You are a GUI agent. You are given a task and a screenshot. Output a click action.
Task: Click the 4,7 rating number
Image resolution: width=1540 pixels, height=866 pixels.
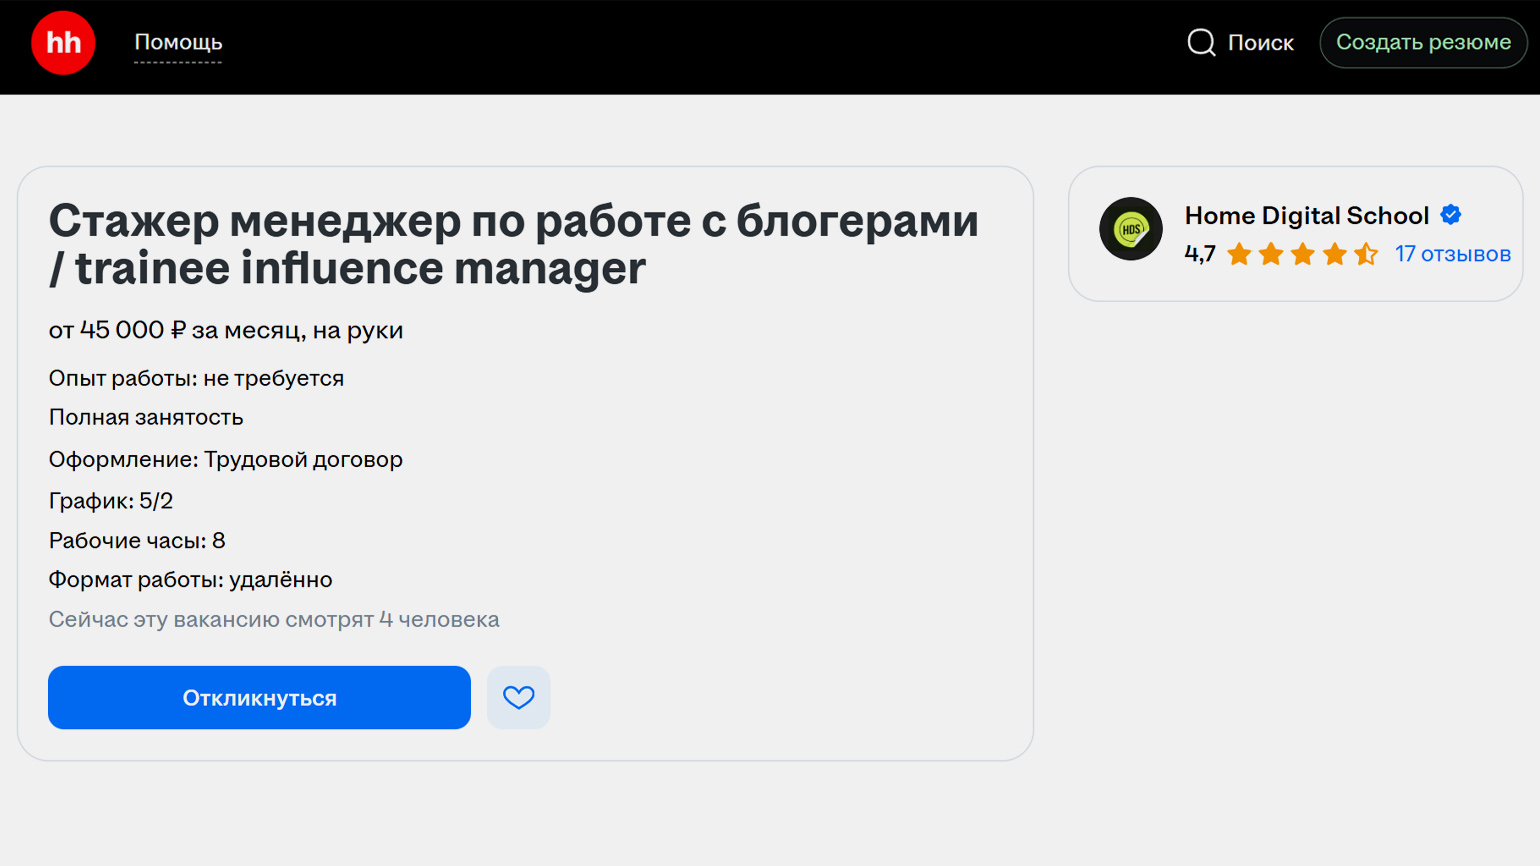(x=1199, y=254)
